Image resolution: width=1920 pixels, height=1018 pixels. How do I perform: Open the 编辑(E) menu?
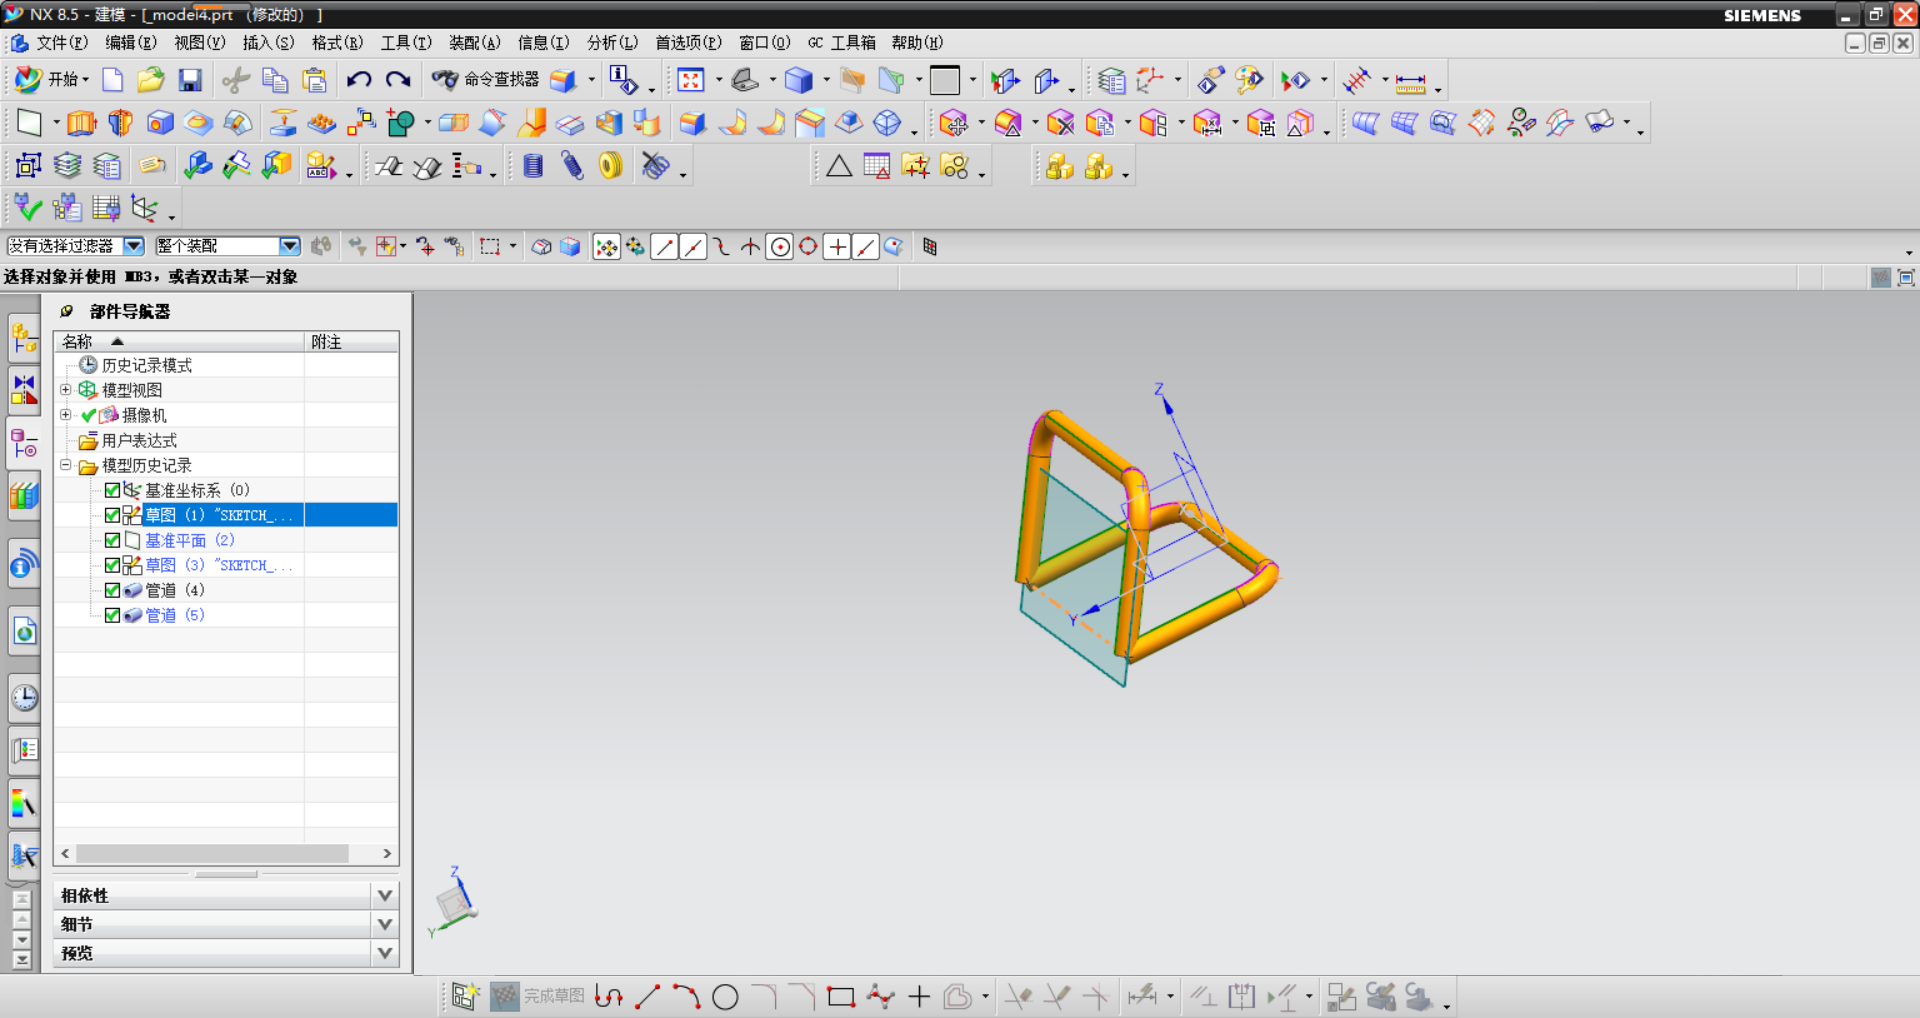point(131,43)
